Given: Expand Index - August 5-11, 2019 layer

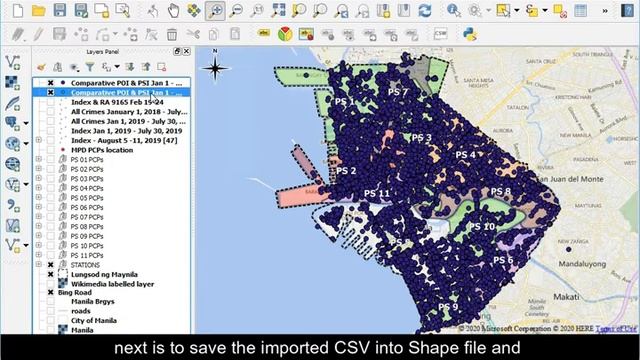Looking at the screenshot, I should coord(39,140).
